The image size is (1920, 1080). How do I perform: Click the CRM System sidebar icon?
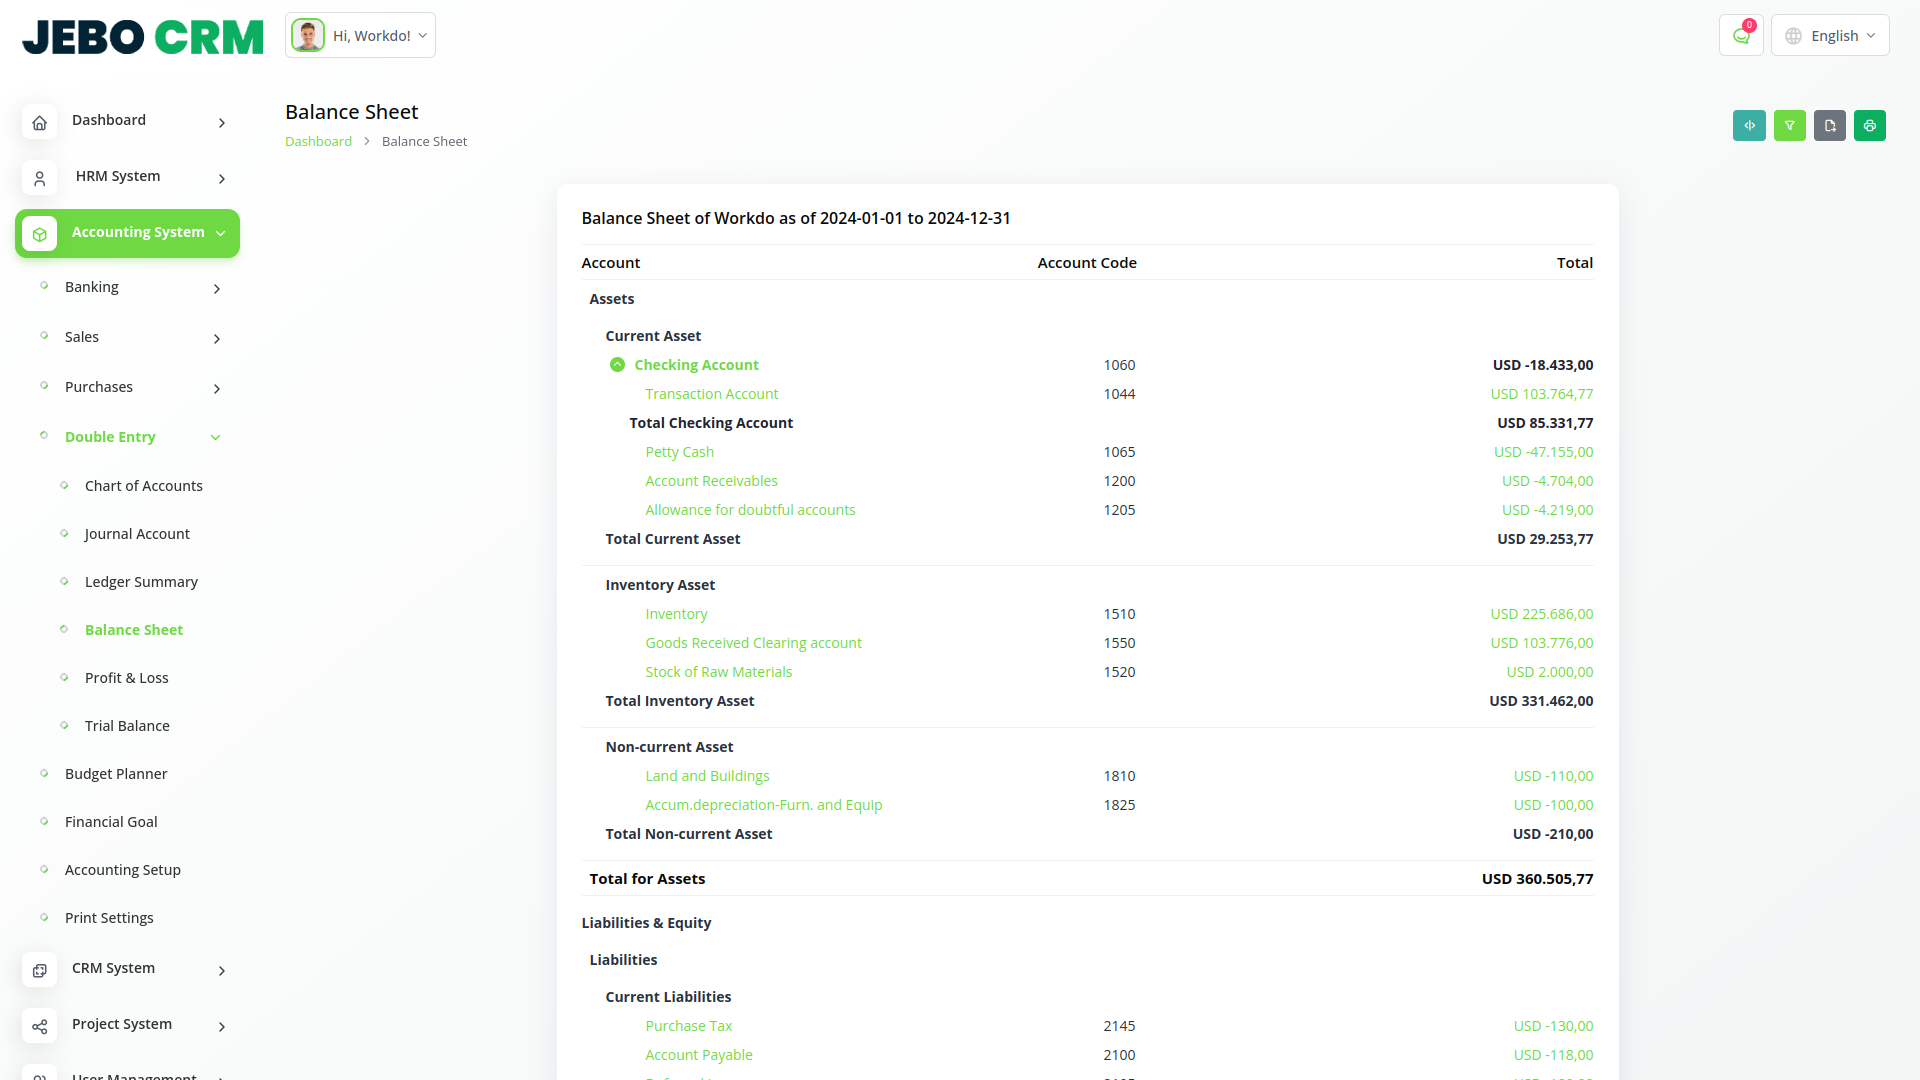click(40, 971)
